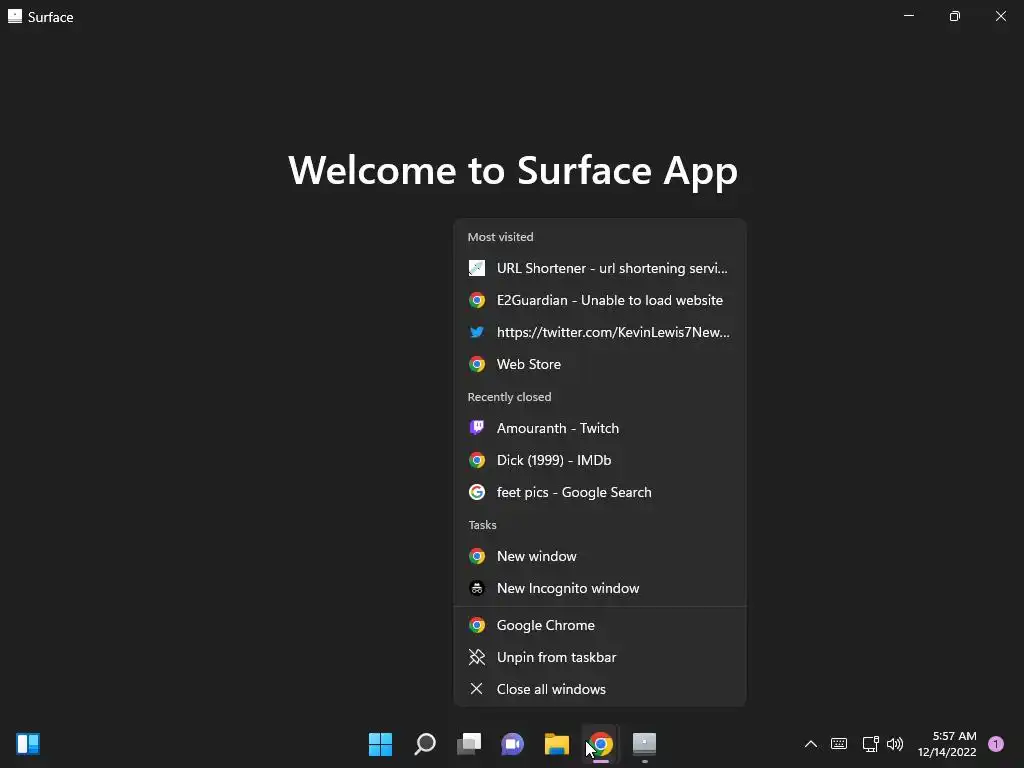The image size is (1024, 768).
Task: Click the Most visited section label
Action: click(500, 237)
